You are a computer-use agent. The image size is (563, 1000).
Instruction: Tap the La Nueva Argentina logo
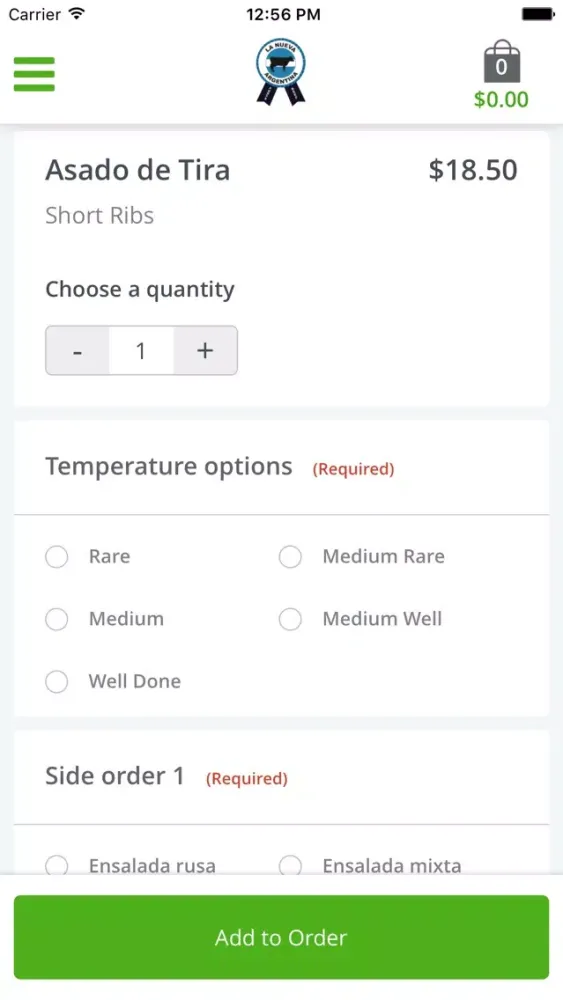281,71
